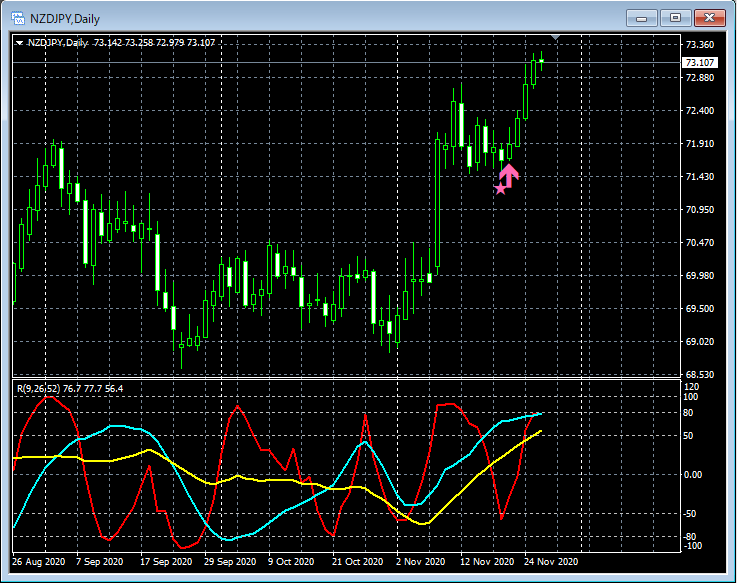
Task: Click the 29 Sep 2020 date label
Action: 230,562
